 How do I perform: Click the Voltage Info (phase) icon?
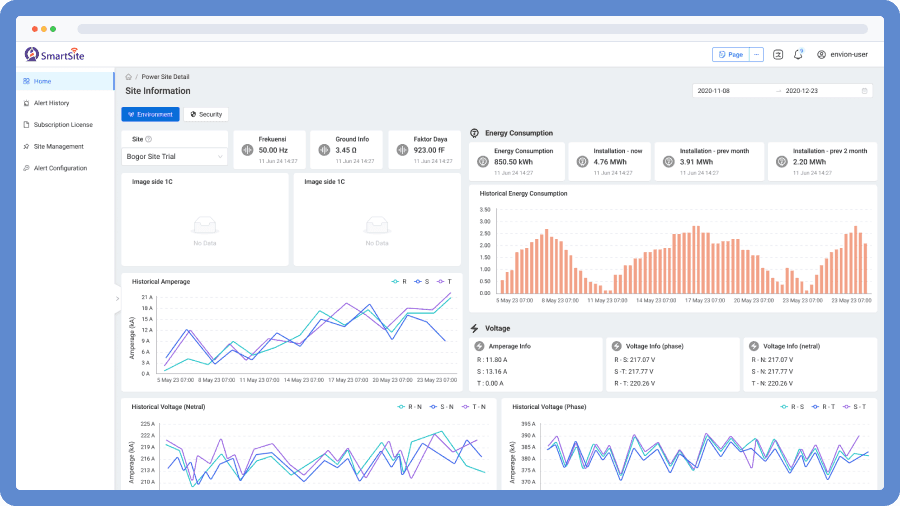616,346
